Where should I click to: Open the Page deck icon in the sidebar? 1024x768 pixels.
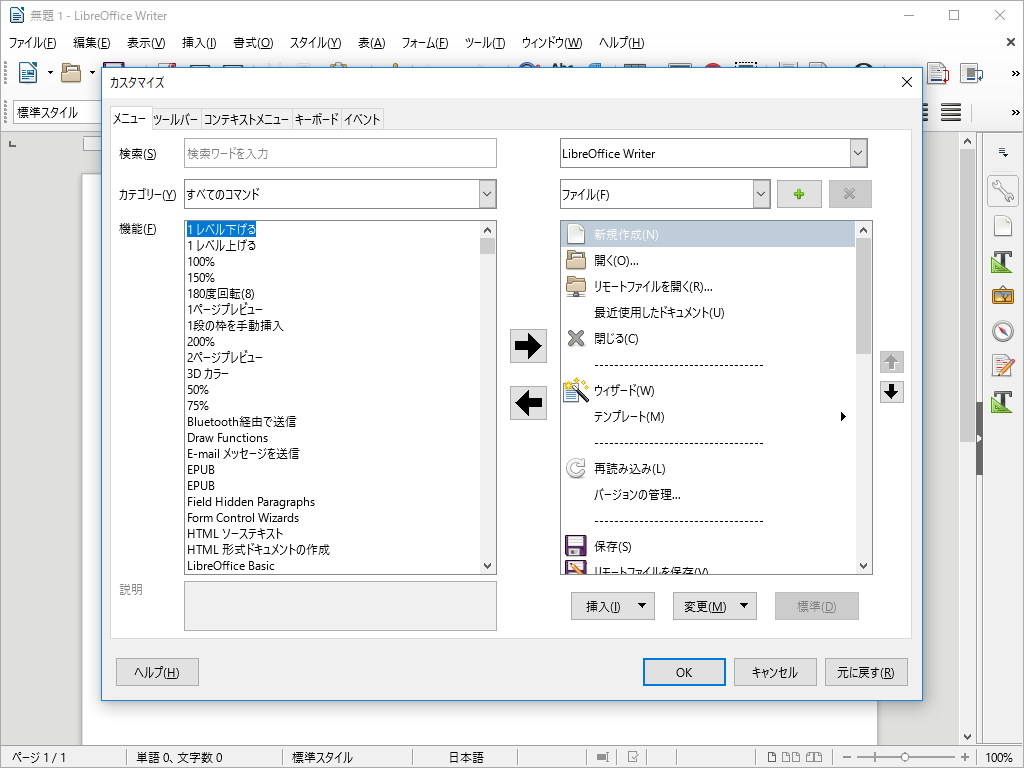[x=1002, y=226]
